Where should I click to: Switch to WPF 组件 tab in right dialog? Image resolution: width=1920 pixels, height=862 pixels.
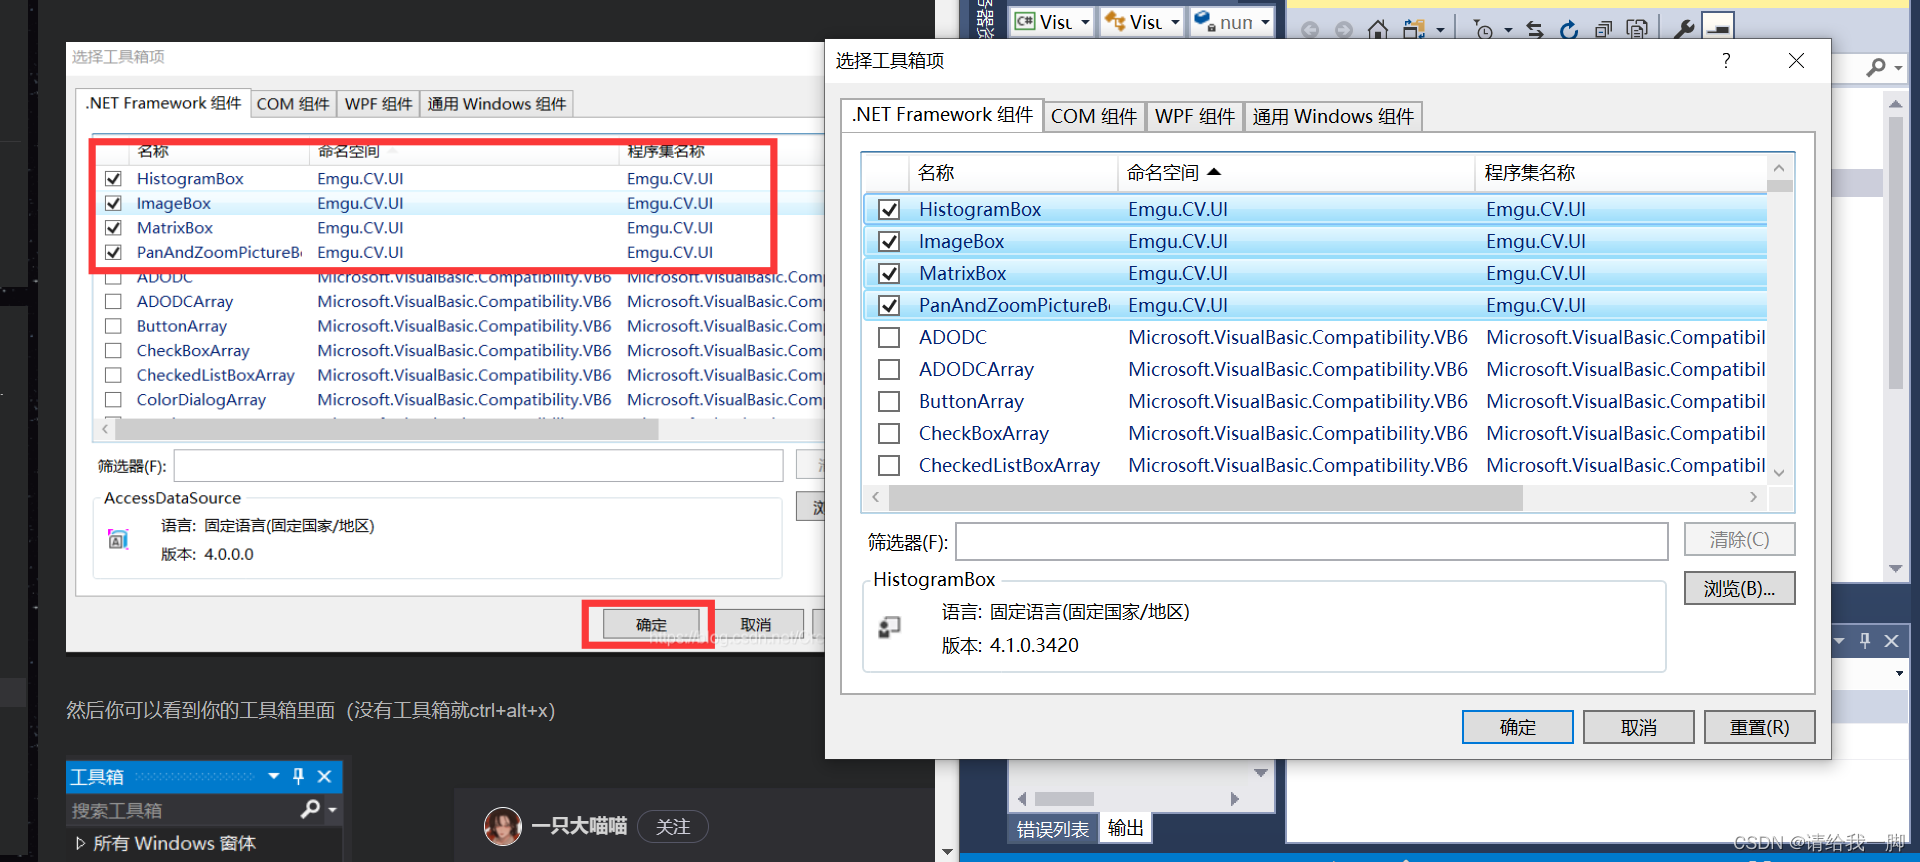[x=1195, y=116]
